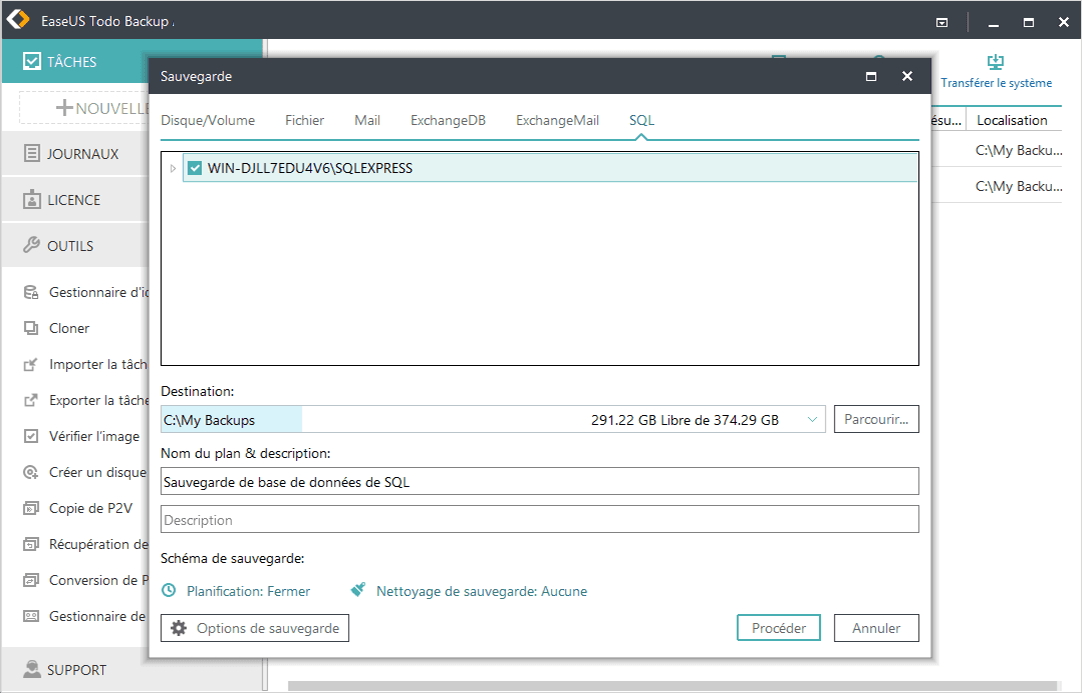
Task: Open the Options de sauvegarde settings
Action: 254,627
